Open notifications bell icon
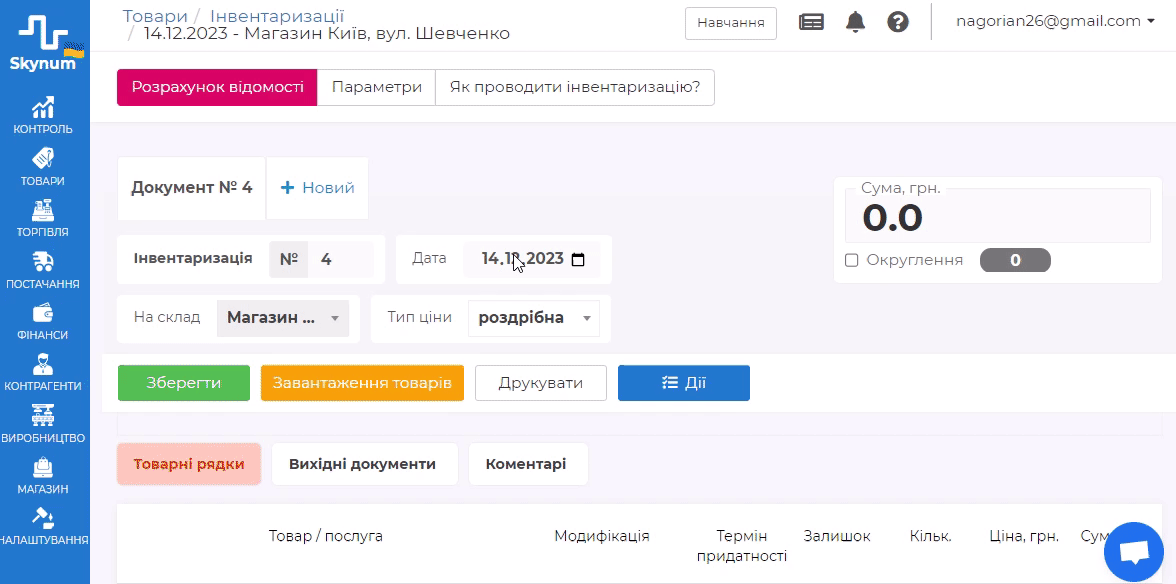Image resolution: width=1176 pixels, height=584 pixels. [855, 22]
